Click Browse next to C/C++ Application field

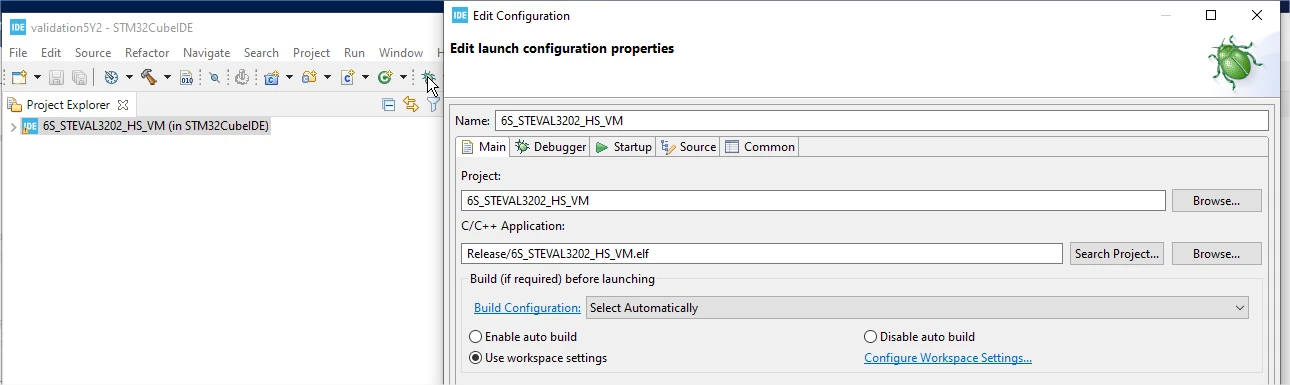point(1216,253)
